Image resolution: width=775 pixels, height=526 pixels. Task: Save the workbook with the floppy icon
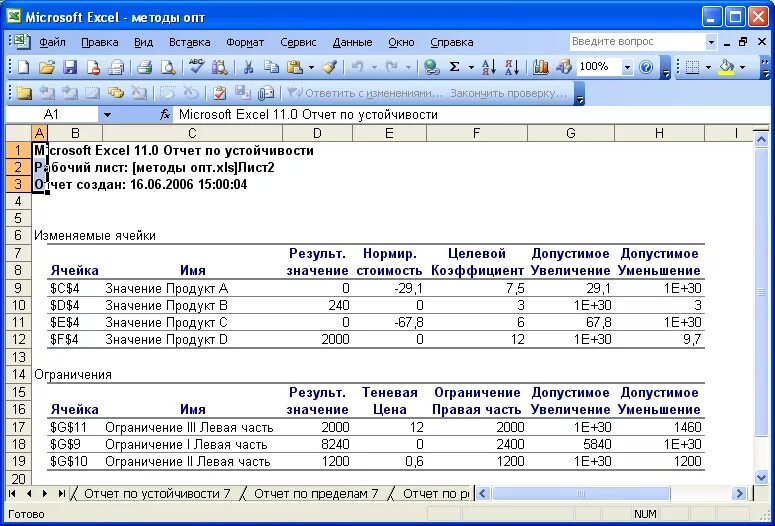70,67
